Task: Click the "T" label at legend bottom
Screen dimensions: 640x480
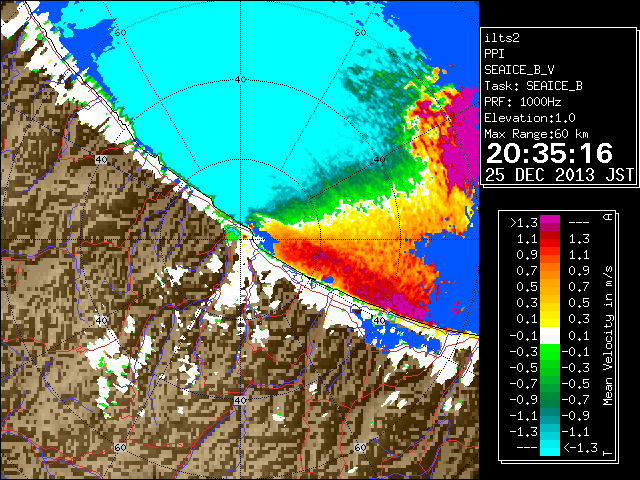Action: 608,453
